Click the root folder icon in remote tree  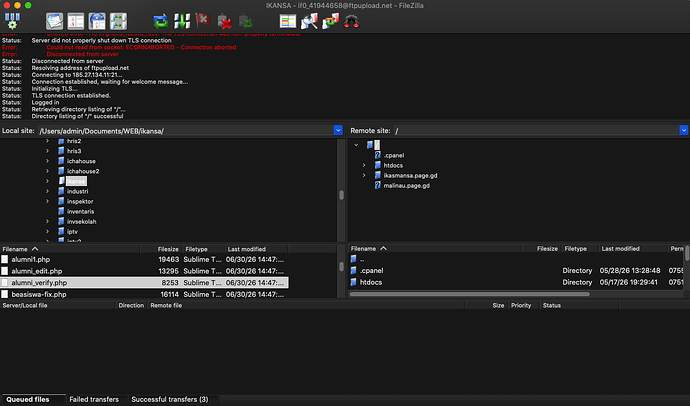370,145
